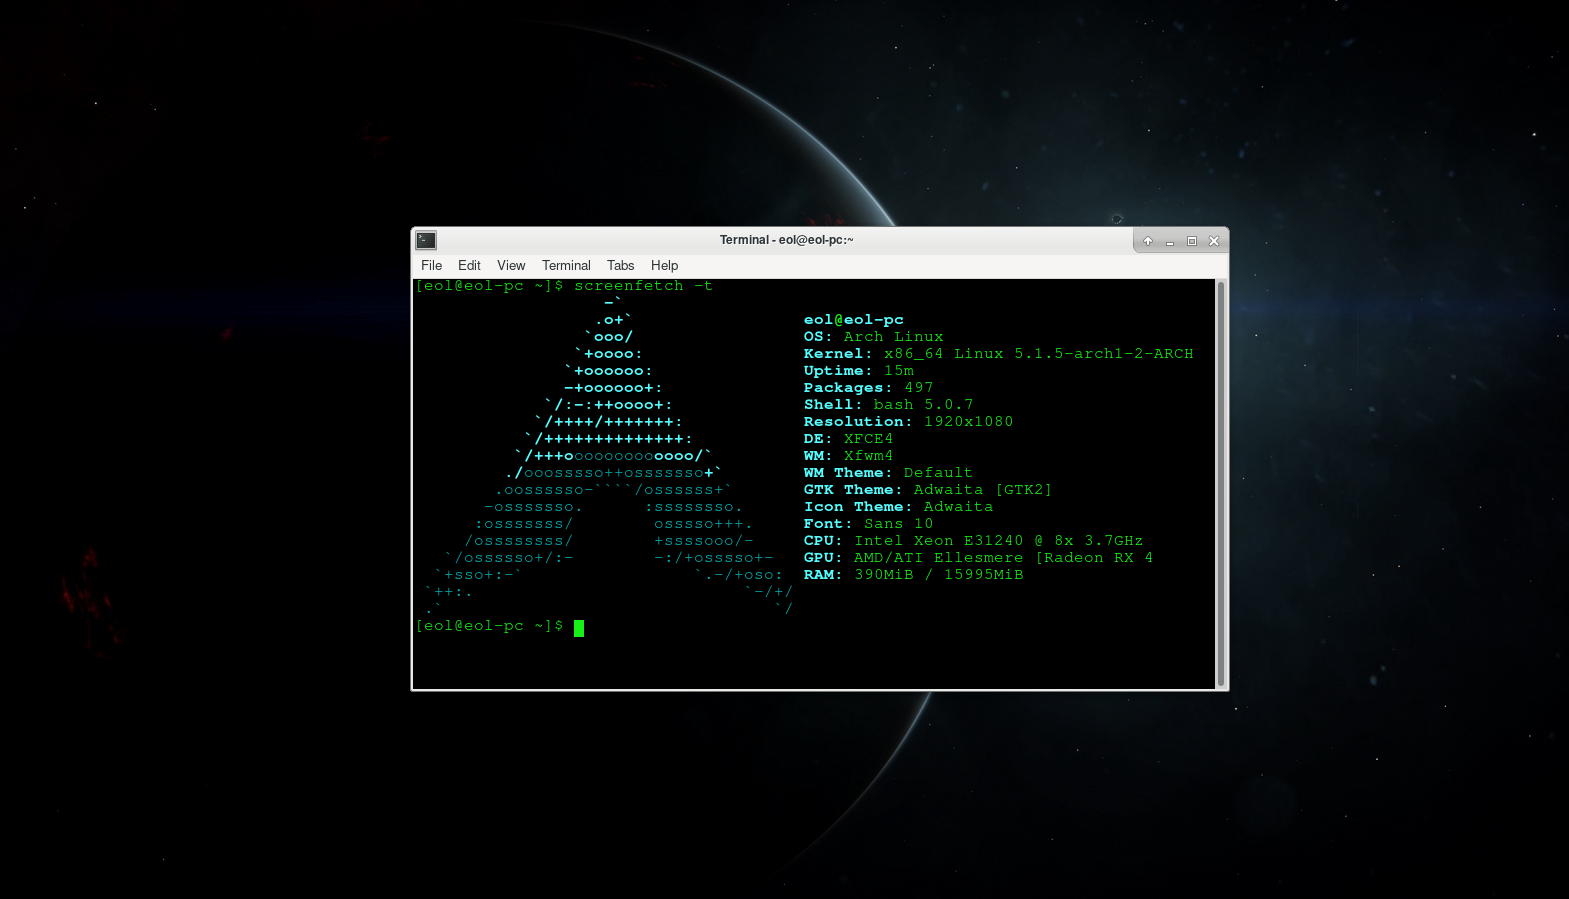Click the 'Kernel' line in the output
1569x899 pixels.
[997, 354]
